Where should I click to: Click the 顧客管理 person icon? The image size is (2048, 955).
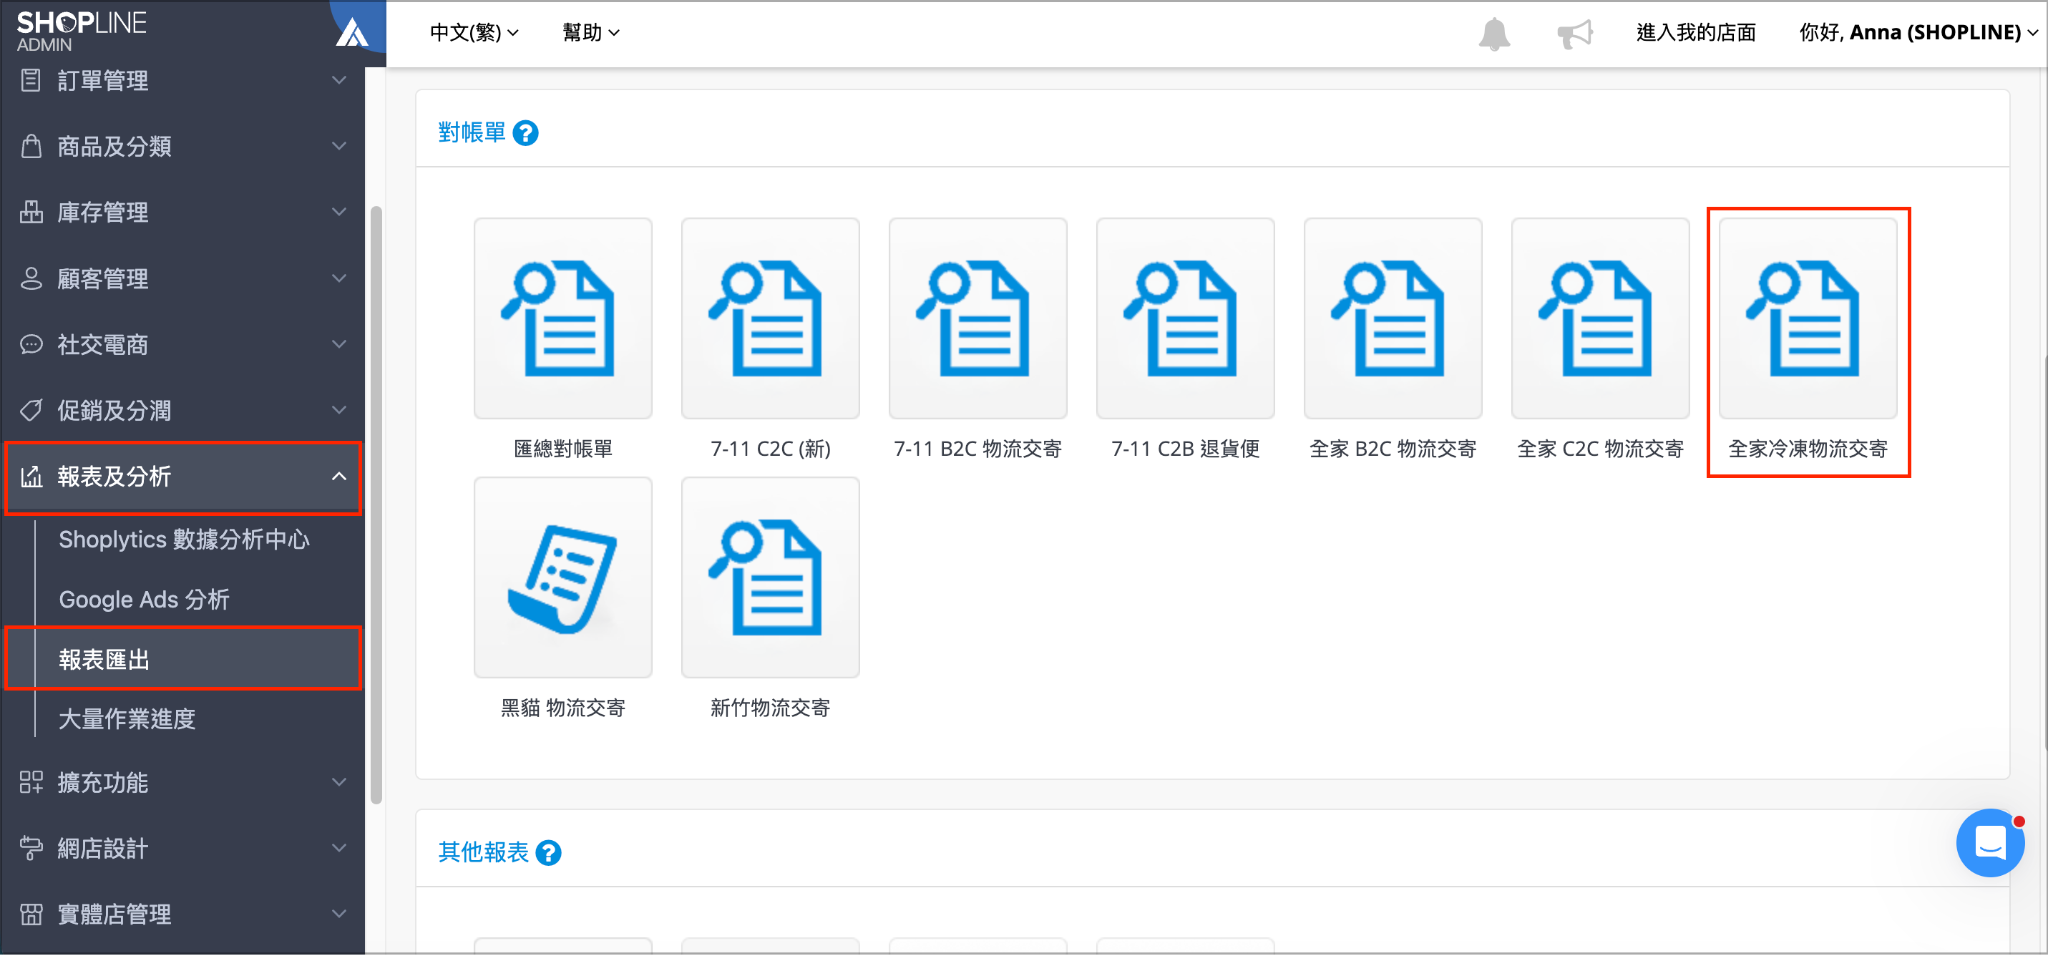pos(31,278)
